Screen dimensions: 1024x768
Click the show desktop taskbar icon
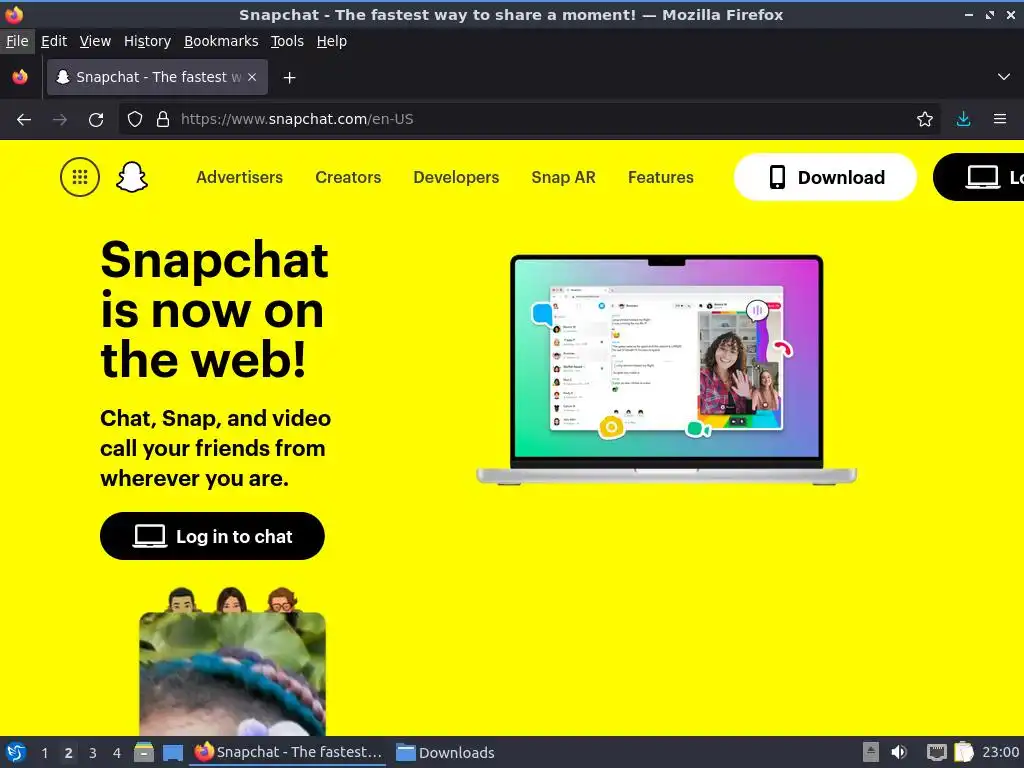[173, 752]
